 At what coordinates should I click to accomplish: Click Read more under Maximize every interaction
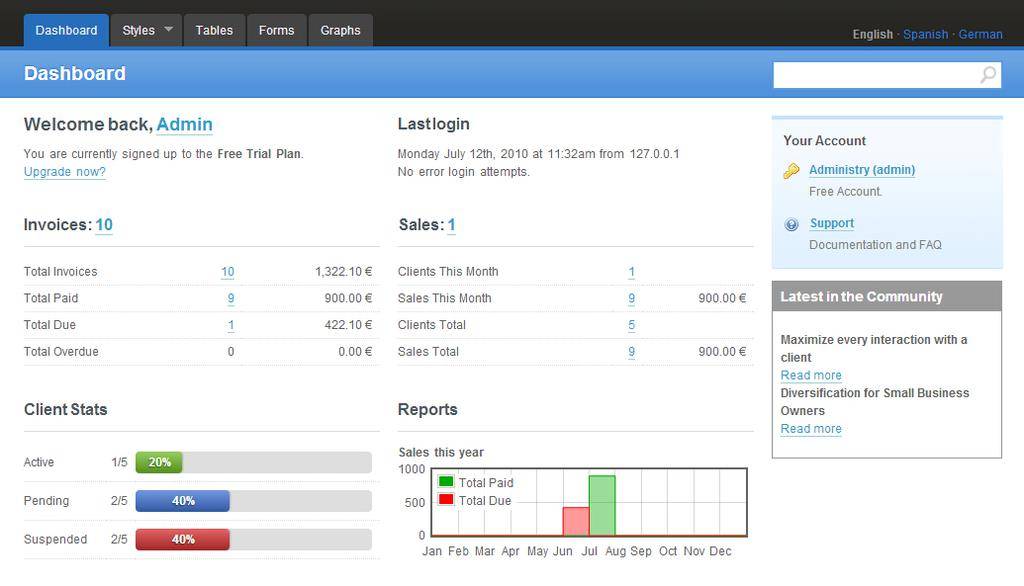point(811,375)
